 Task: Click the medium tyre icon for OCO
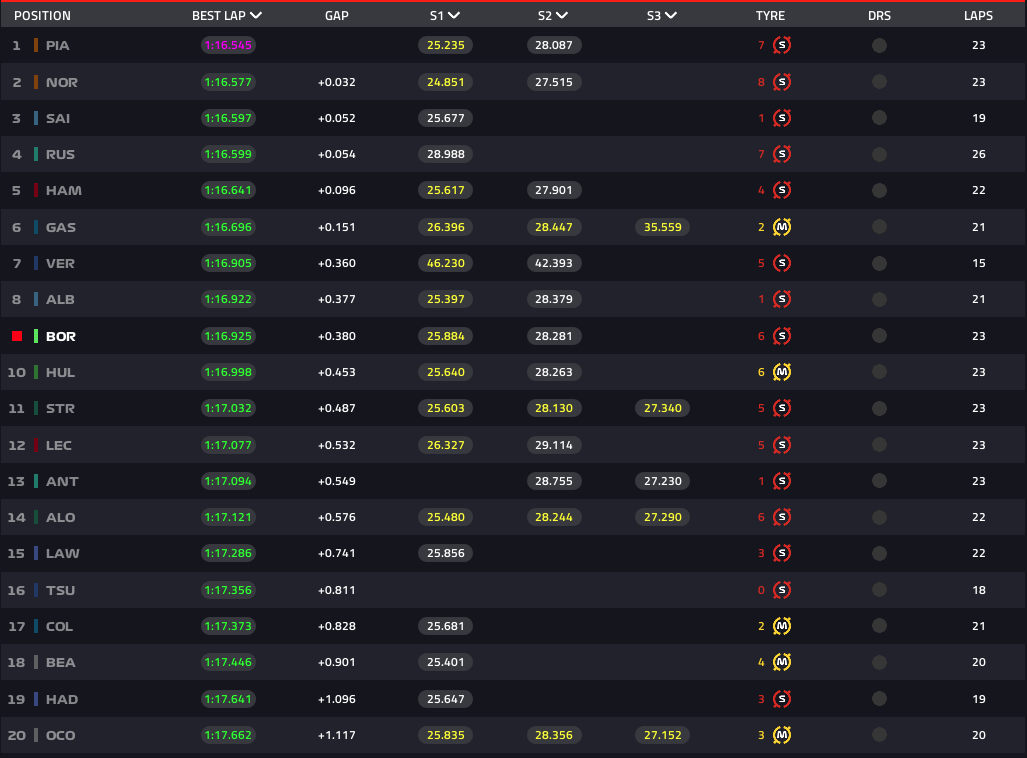(781, 735)
